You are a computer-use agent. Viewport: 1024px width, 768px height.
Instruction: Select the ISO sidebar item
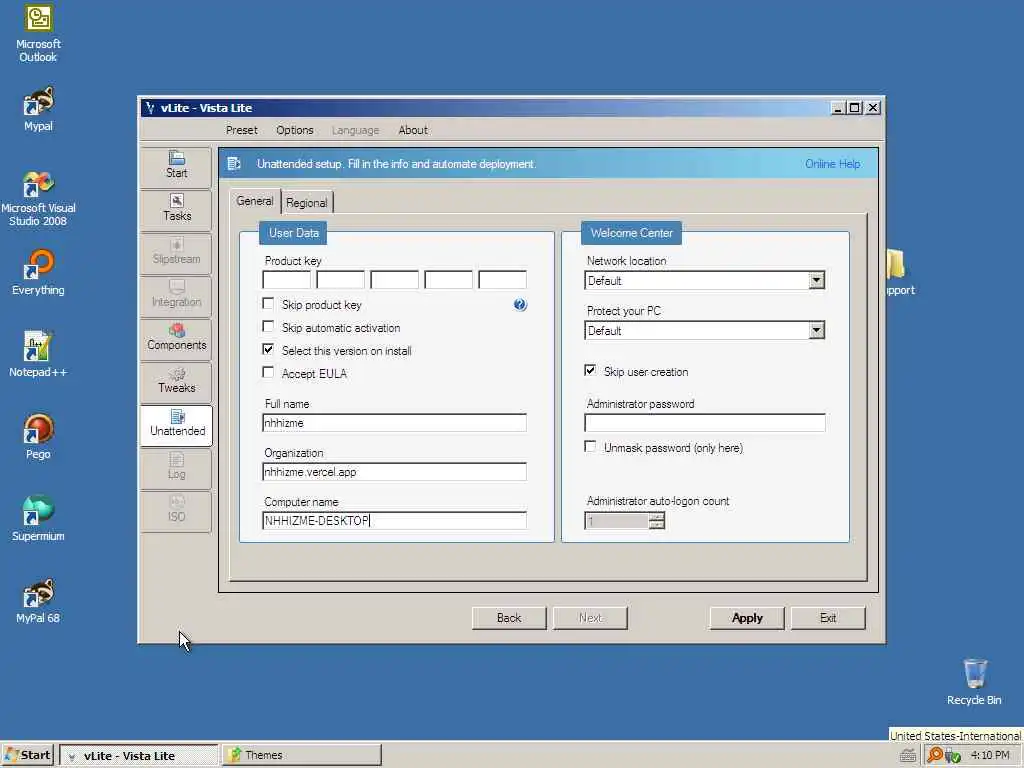click(176, 510)
